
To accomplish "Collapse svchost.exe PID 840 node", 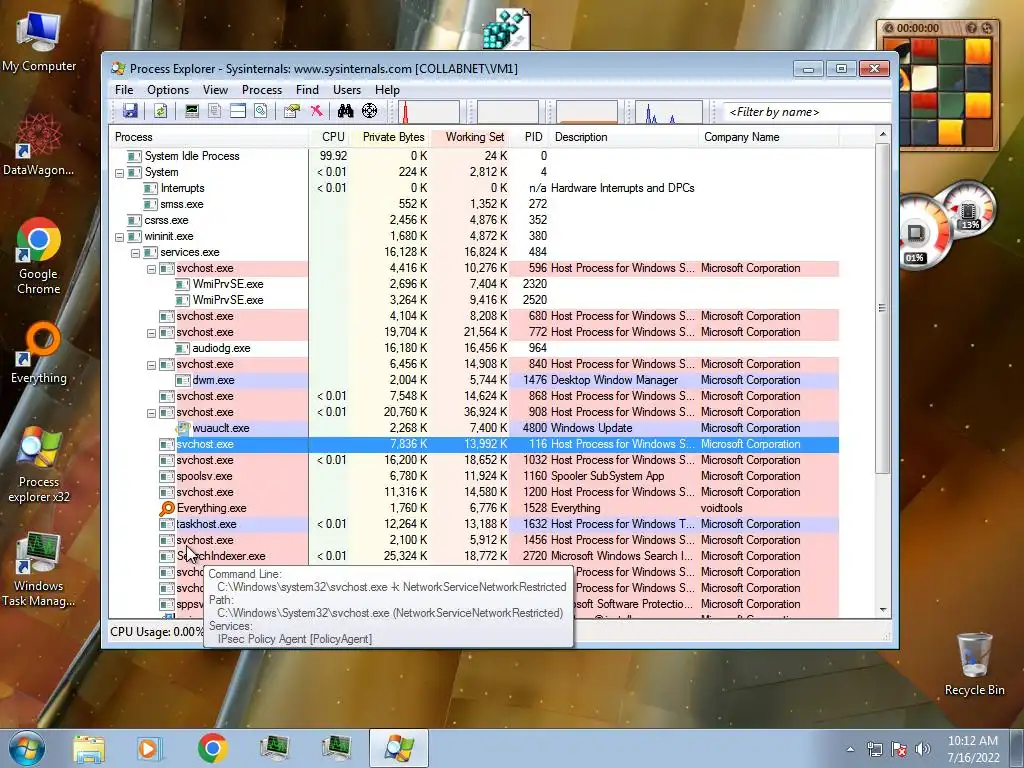I will [x=152, y=365].
